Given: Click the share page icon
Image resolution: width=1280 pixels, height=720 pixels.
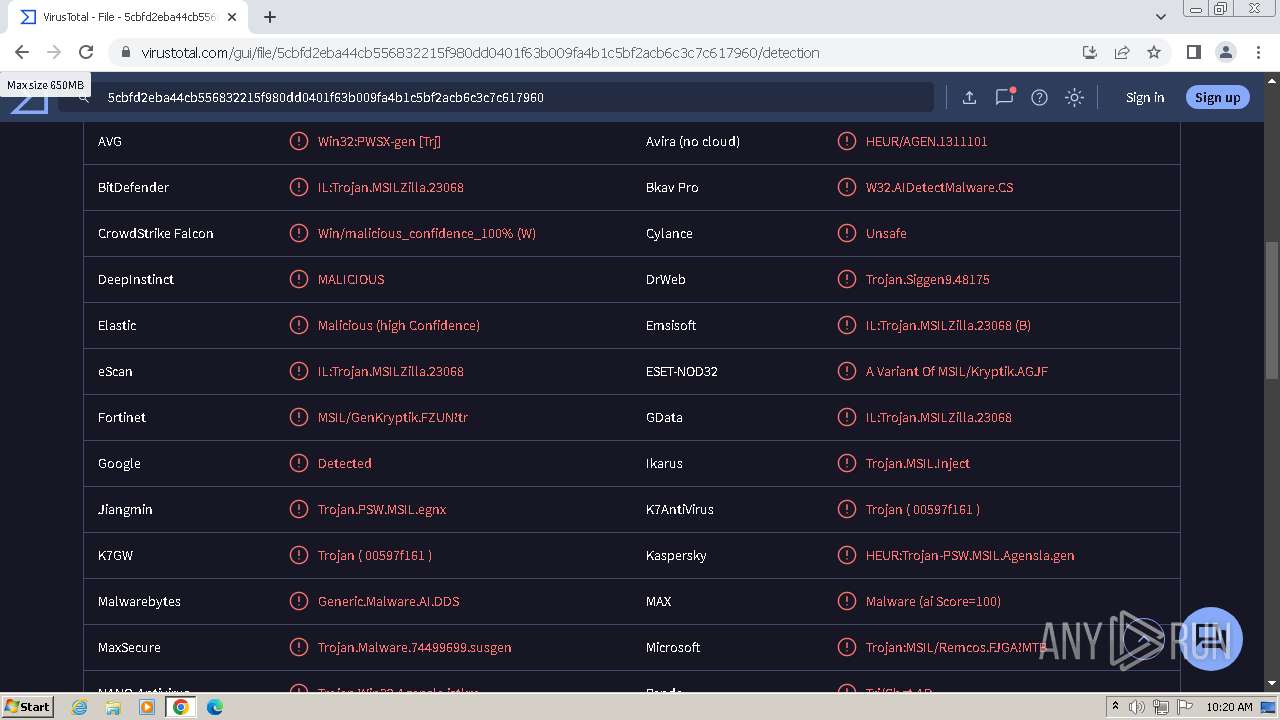Looking at the screenshot, I should [x=1122, y=52].
